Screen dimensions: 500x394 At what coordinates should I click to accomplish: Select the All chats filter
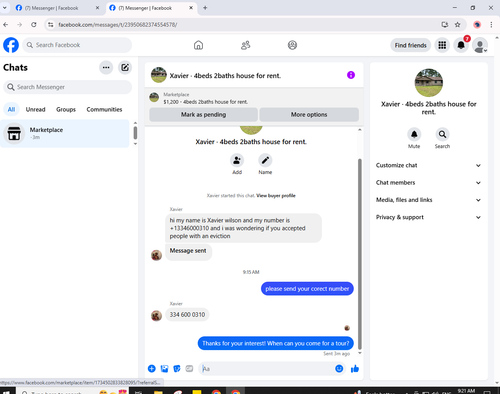pyautogui.click(x=11, y=109)
